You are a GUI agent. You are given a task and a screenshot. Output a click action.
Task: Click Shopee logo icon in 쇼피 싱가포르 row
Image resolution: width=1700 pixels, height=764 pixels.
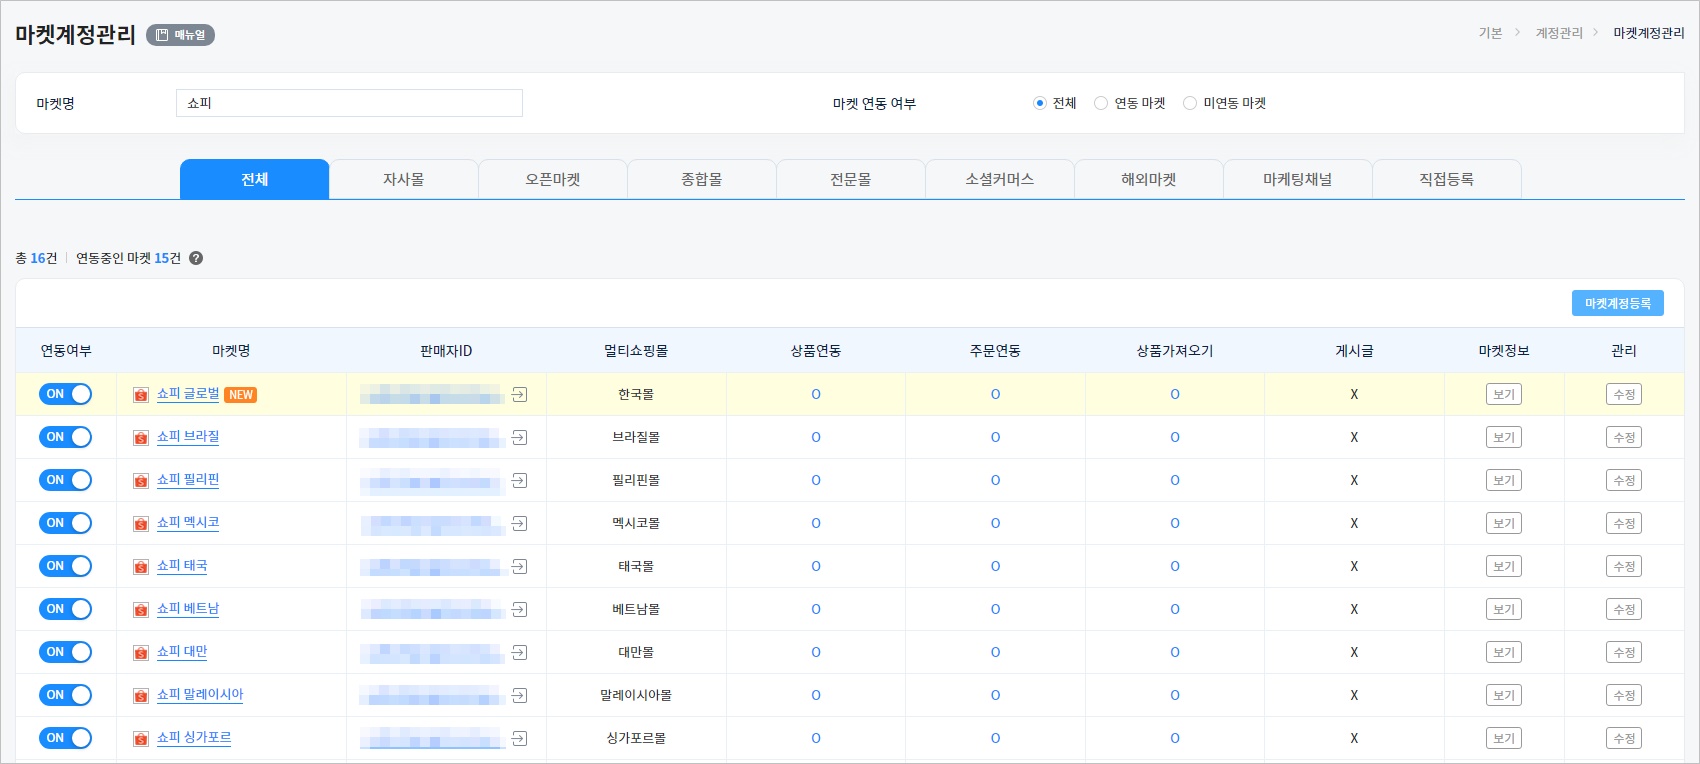pos(141,739)
